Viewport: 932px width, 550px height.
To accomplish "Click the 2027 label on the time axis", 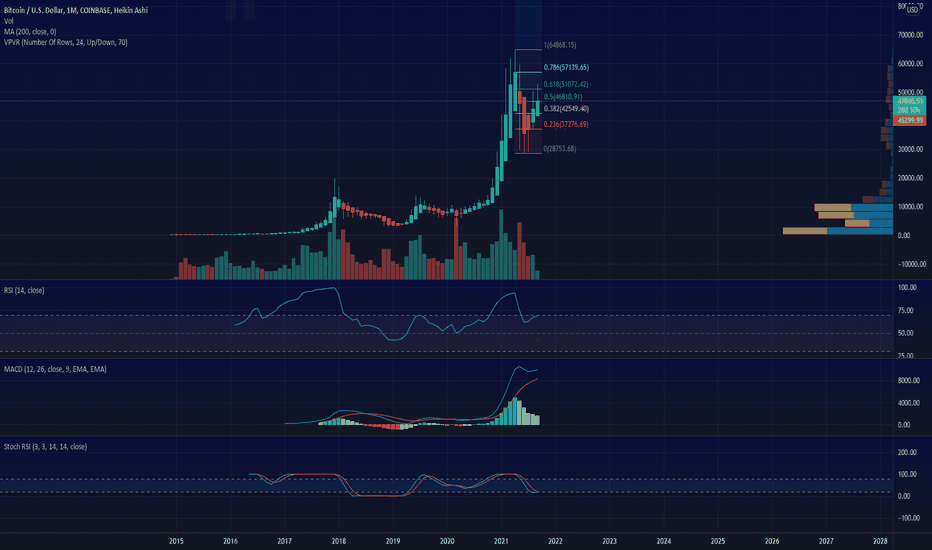I will click(x=826, y=541).
